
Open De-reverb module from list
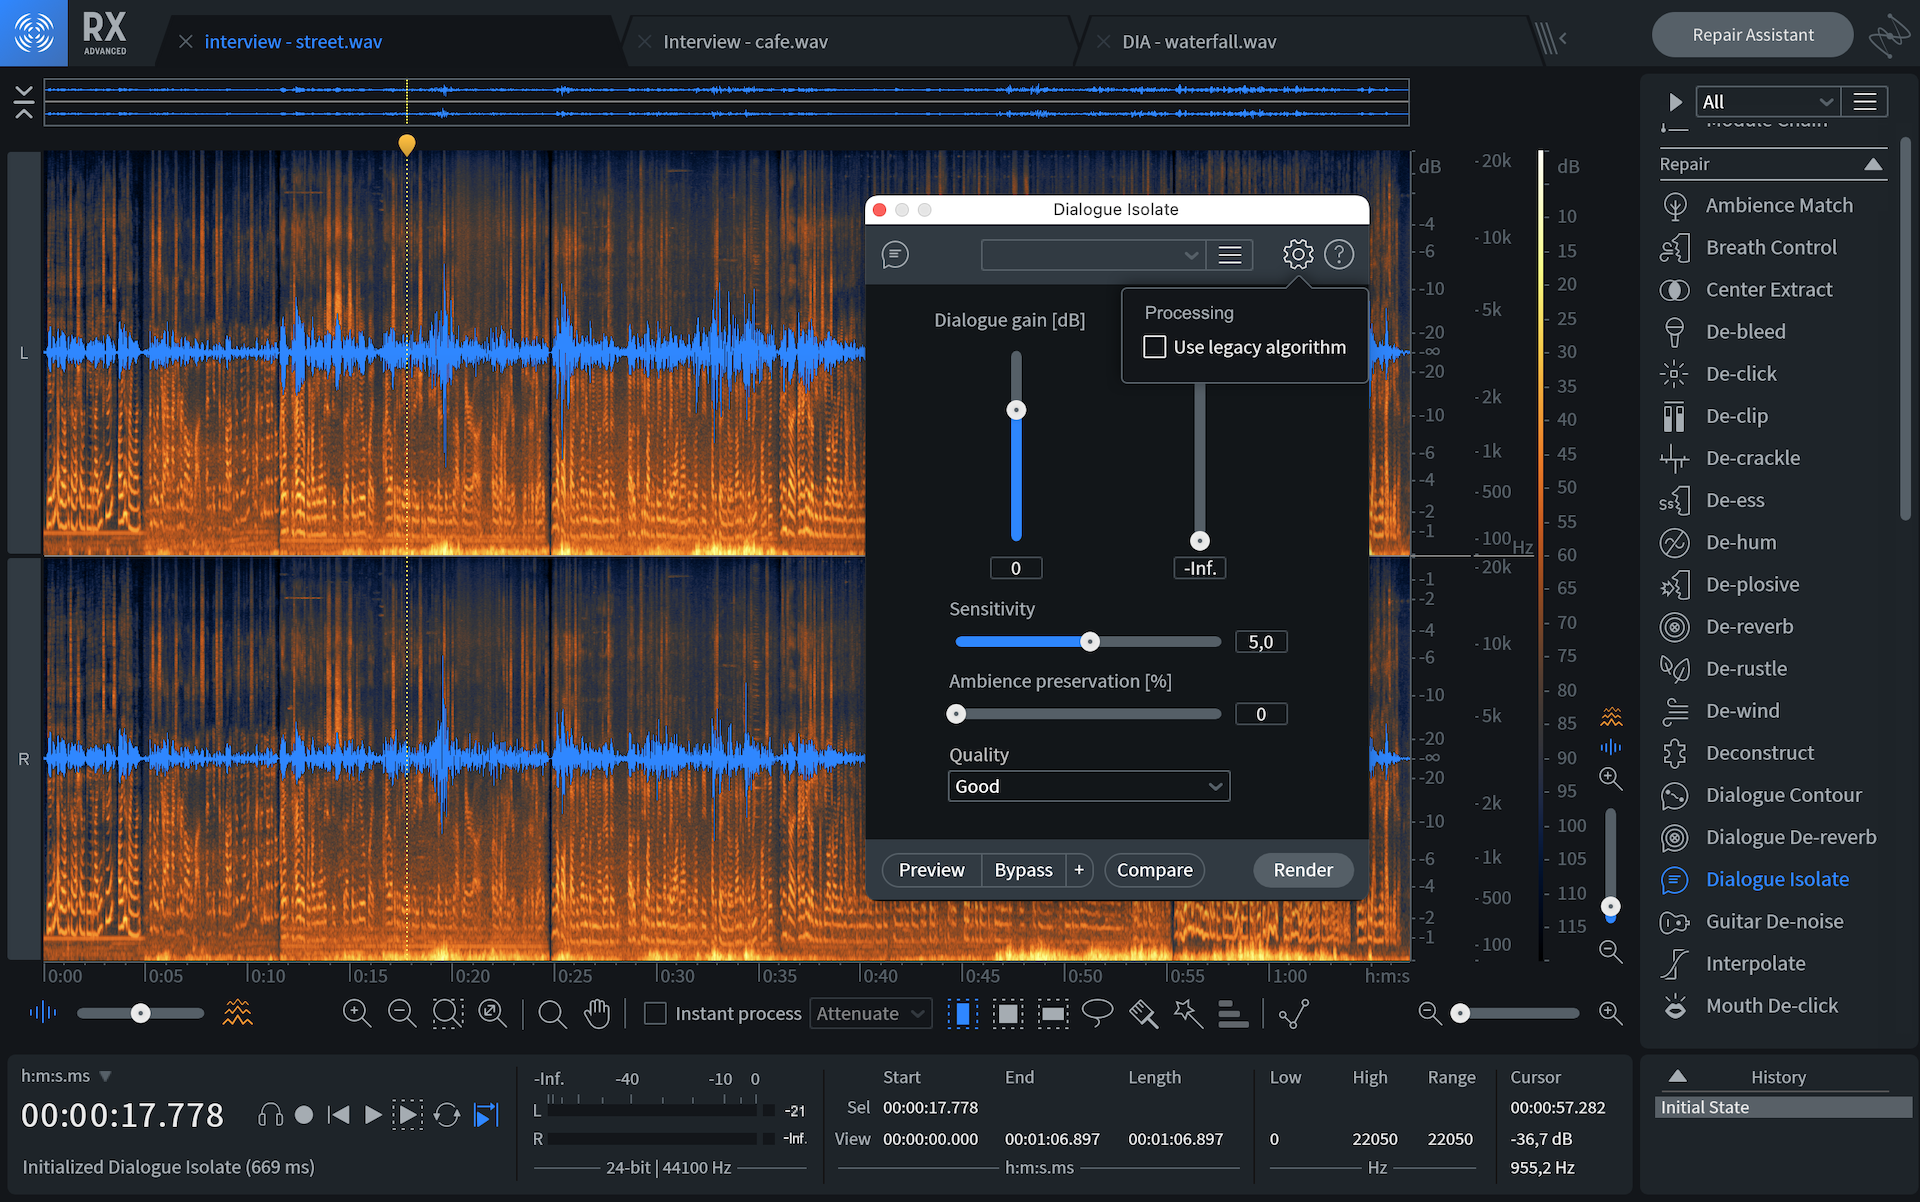coord(1749,627)
